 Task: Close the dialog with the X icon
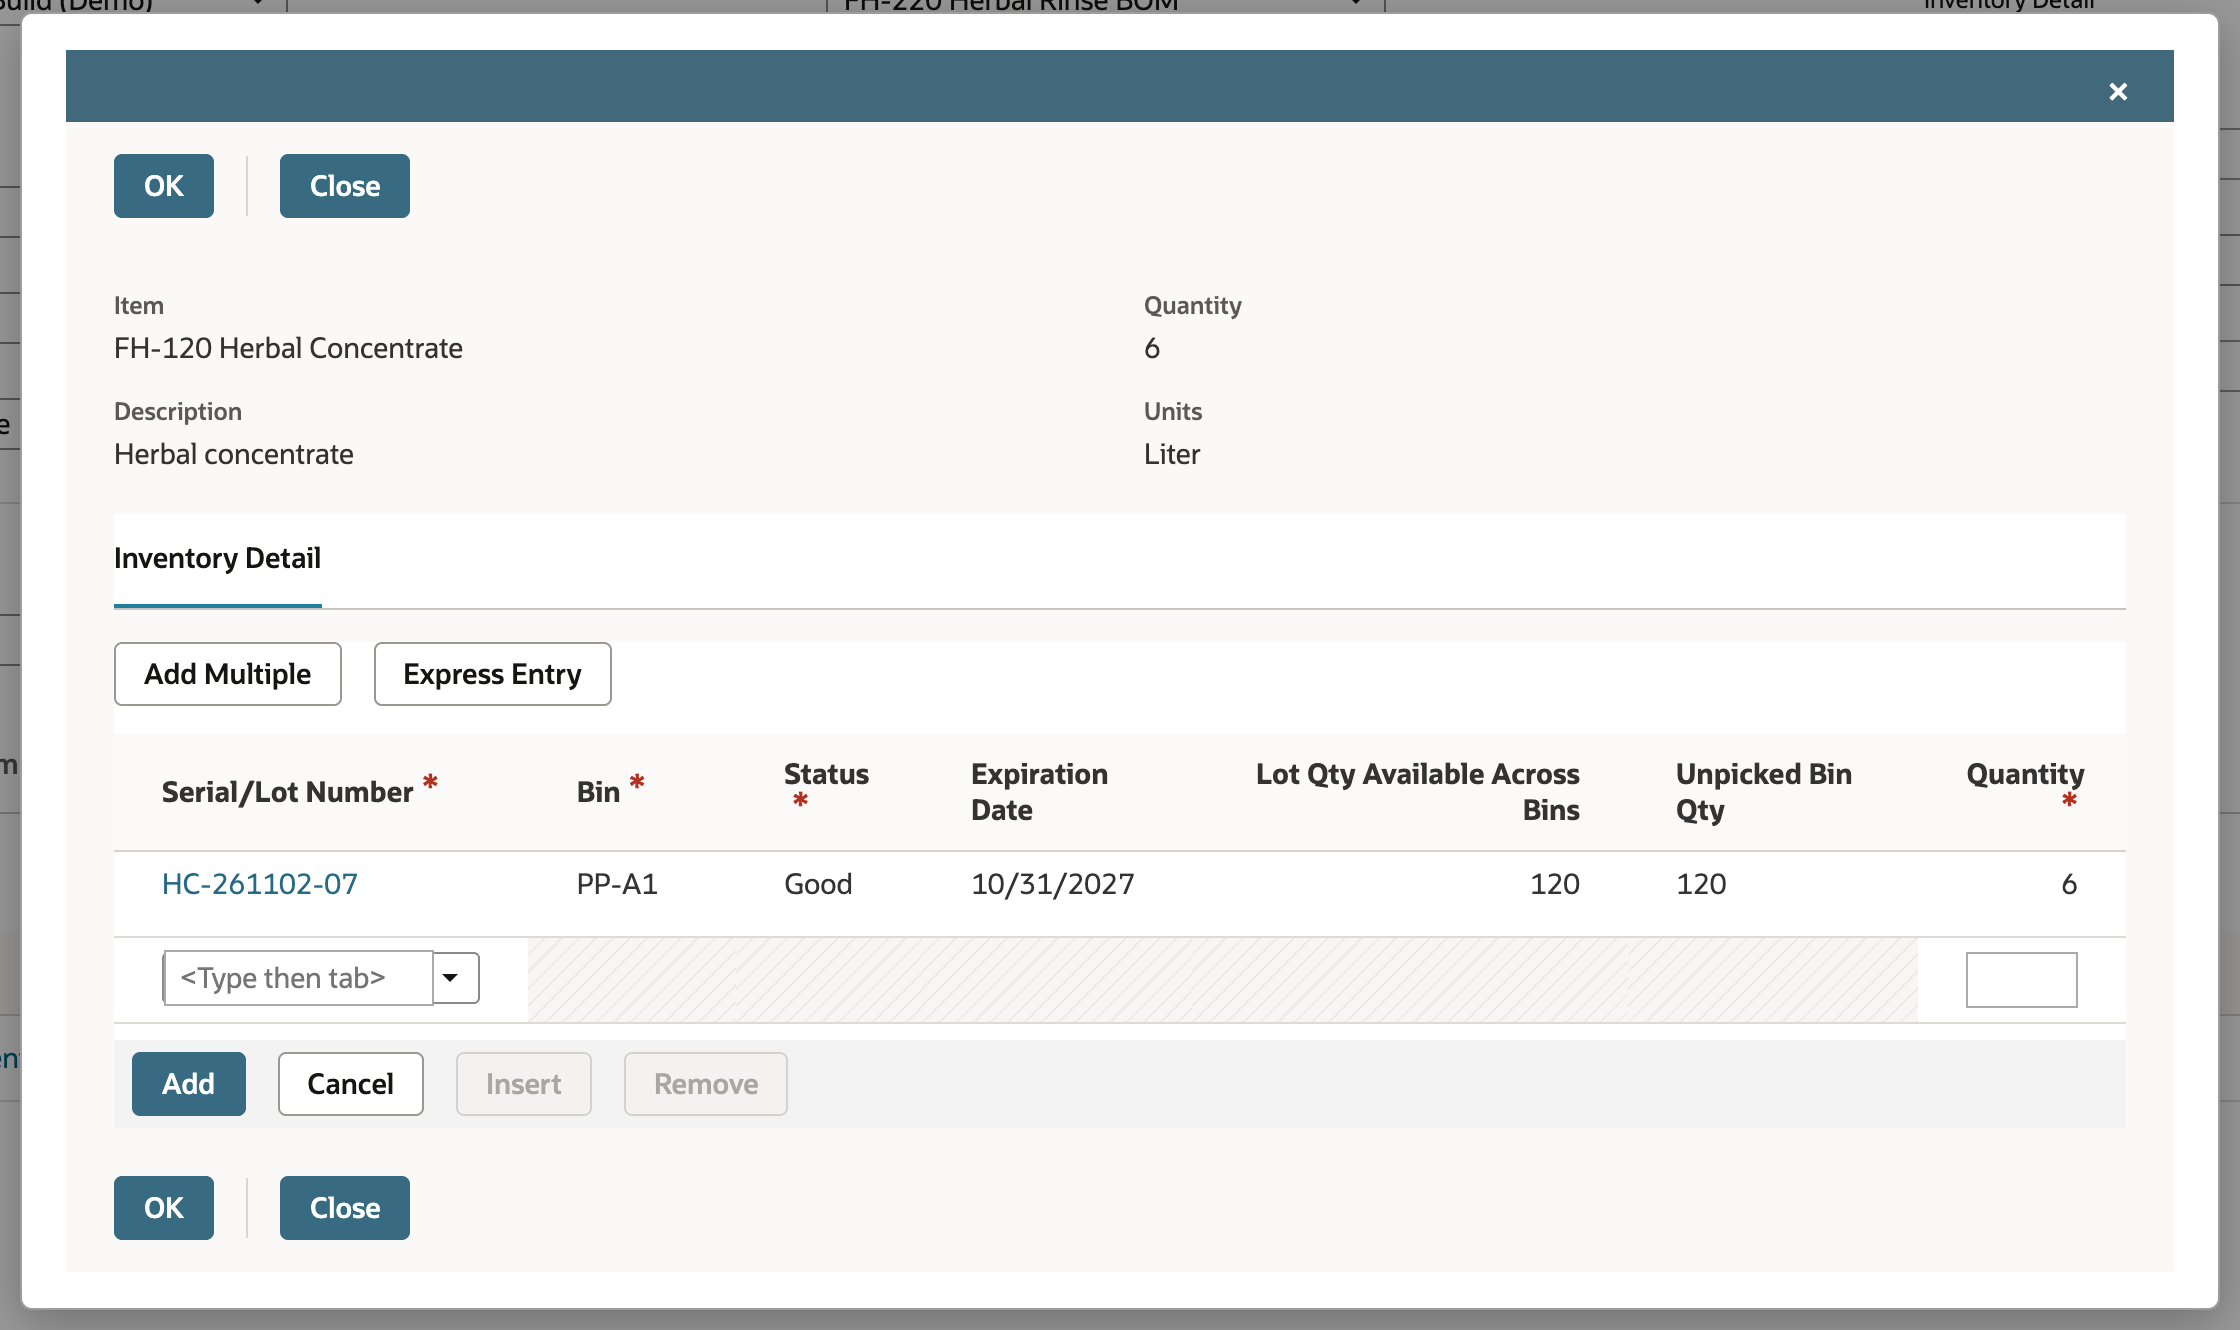[2117, 92]
